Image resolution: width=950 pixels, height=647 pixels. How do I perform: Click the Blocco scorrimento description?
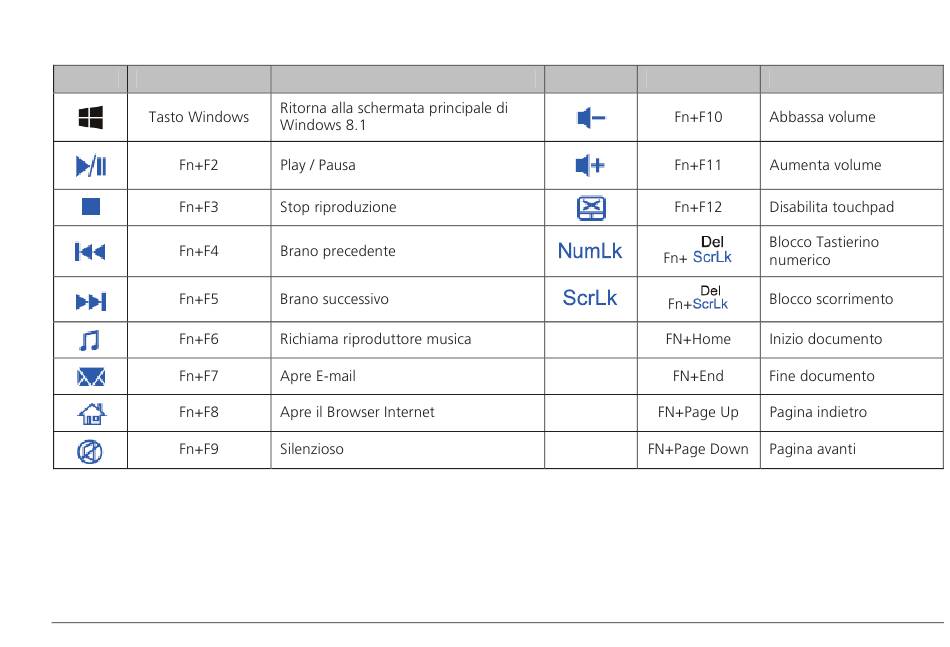(x=831, y=299)
